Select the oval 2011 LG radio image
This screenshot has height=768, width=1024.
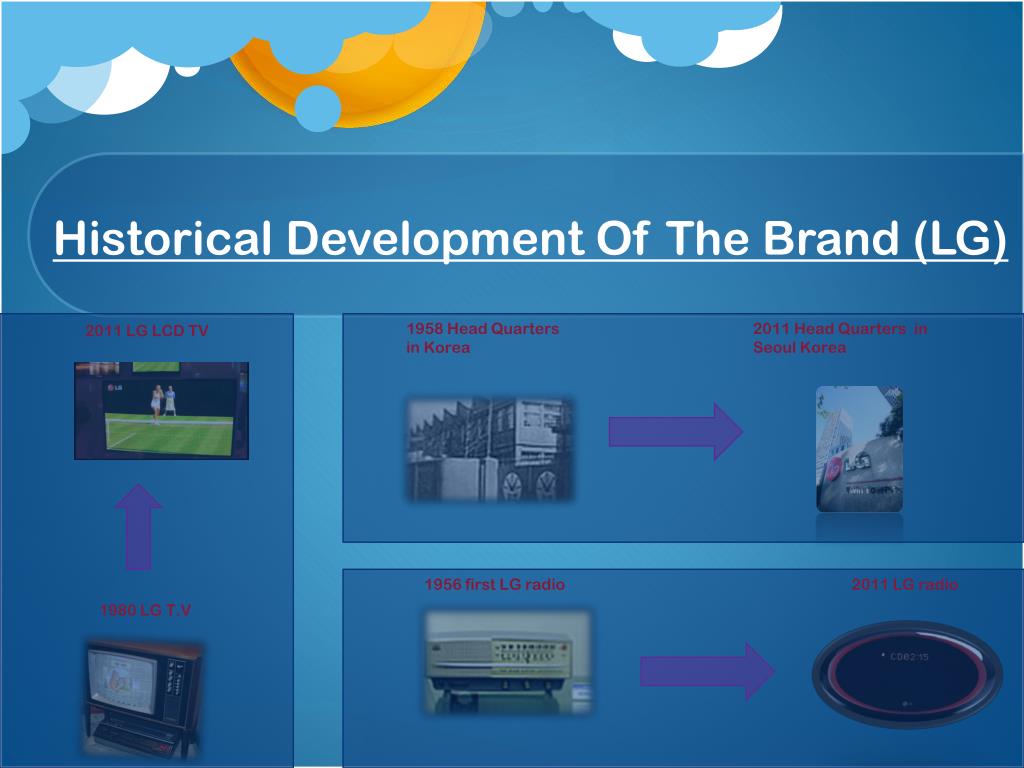coord(907,674)
